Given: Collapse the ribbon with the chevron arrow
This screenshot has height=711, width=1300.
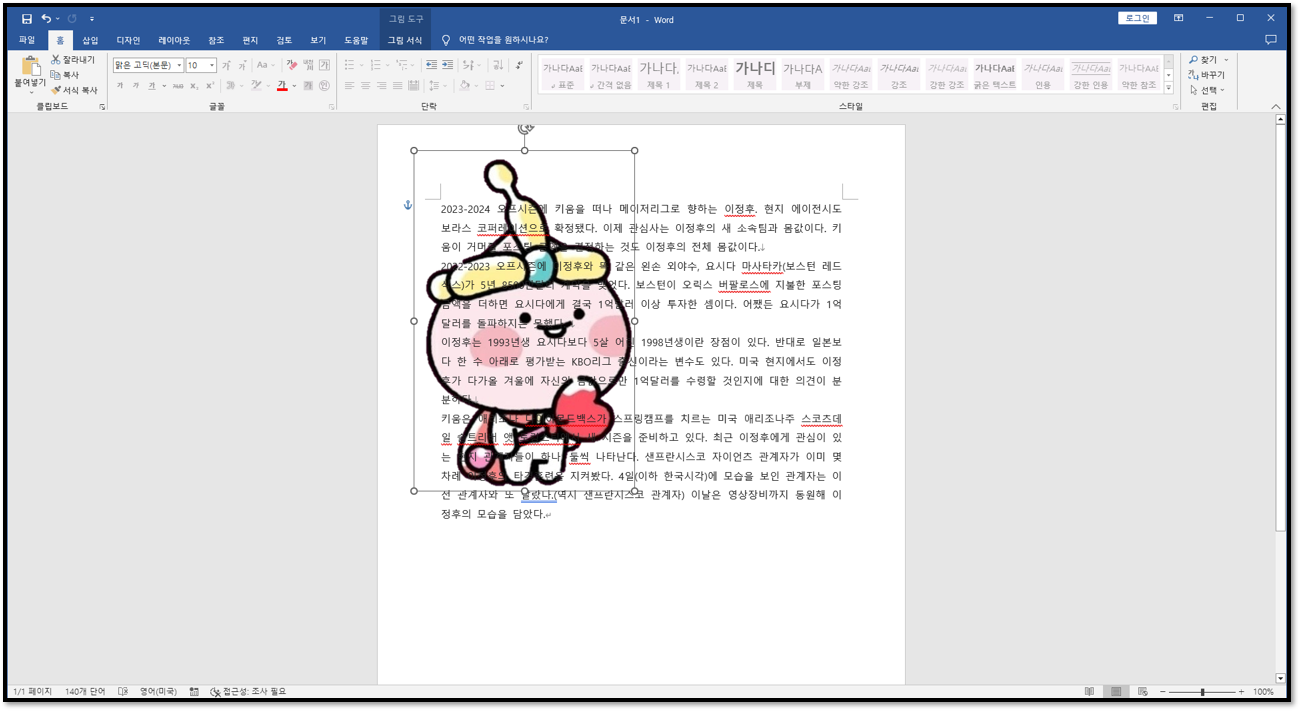Looking at the screenshot, I should coord(1276,106).
